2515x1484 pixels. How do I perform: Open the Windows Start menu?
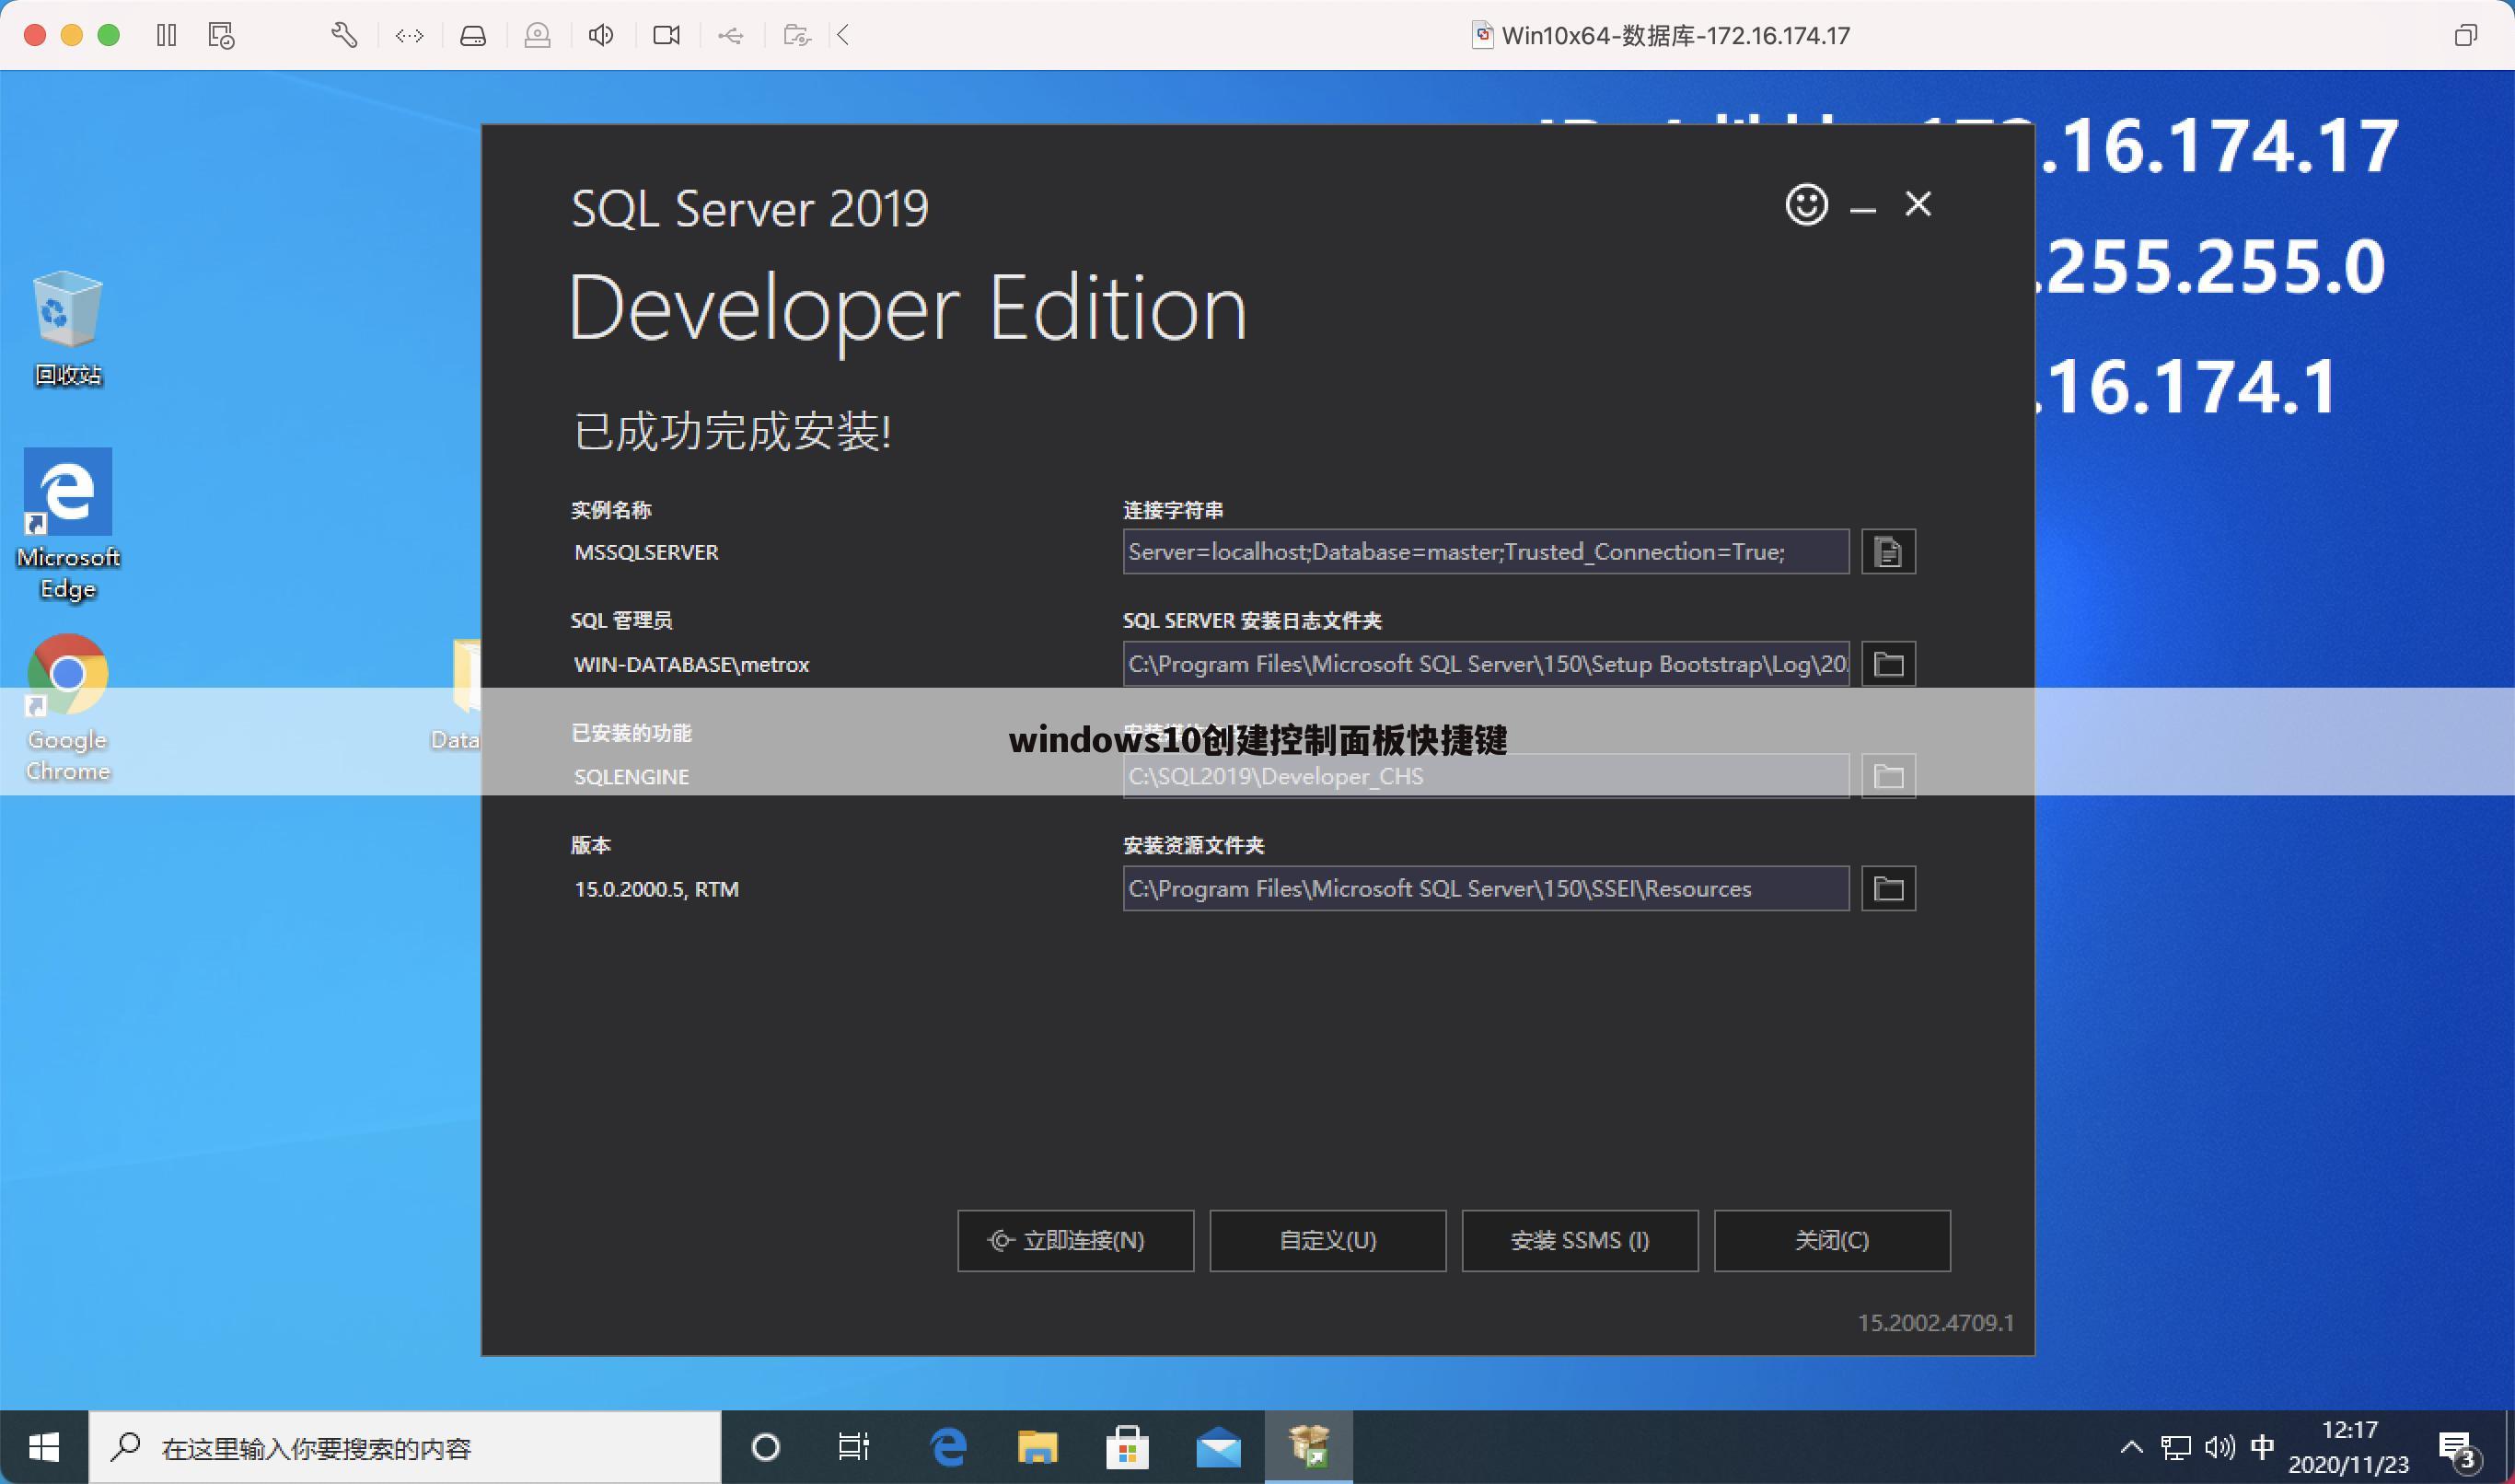point(44,1447)
